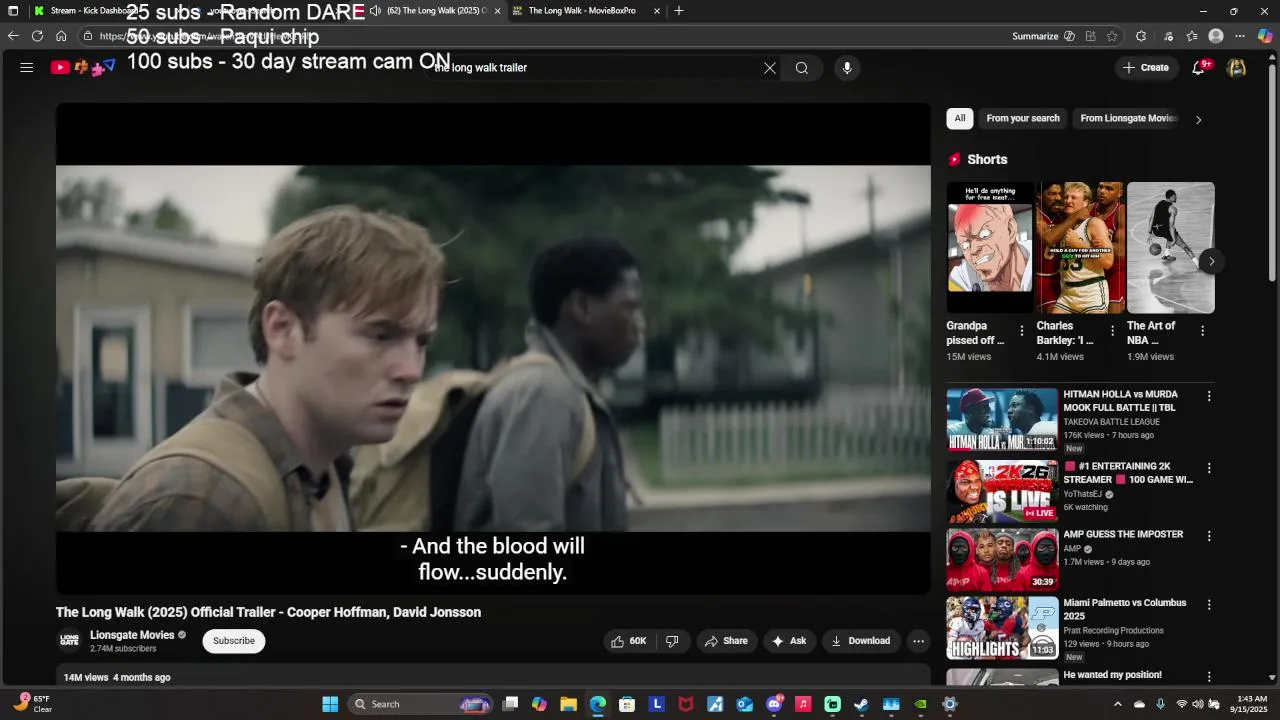This screenshot has height=720, width=1280.
Task: Open the Lionsgate Movies channel name
Action: [132, 635]
